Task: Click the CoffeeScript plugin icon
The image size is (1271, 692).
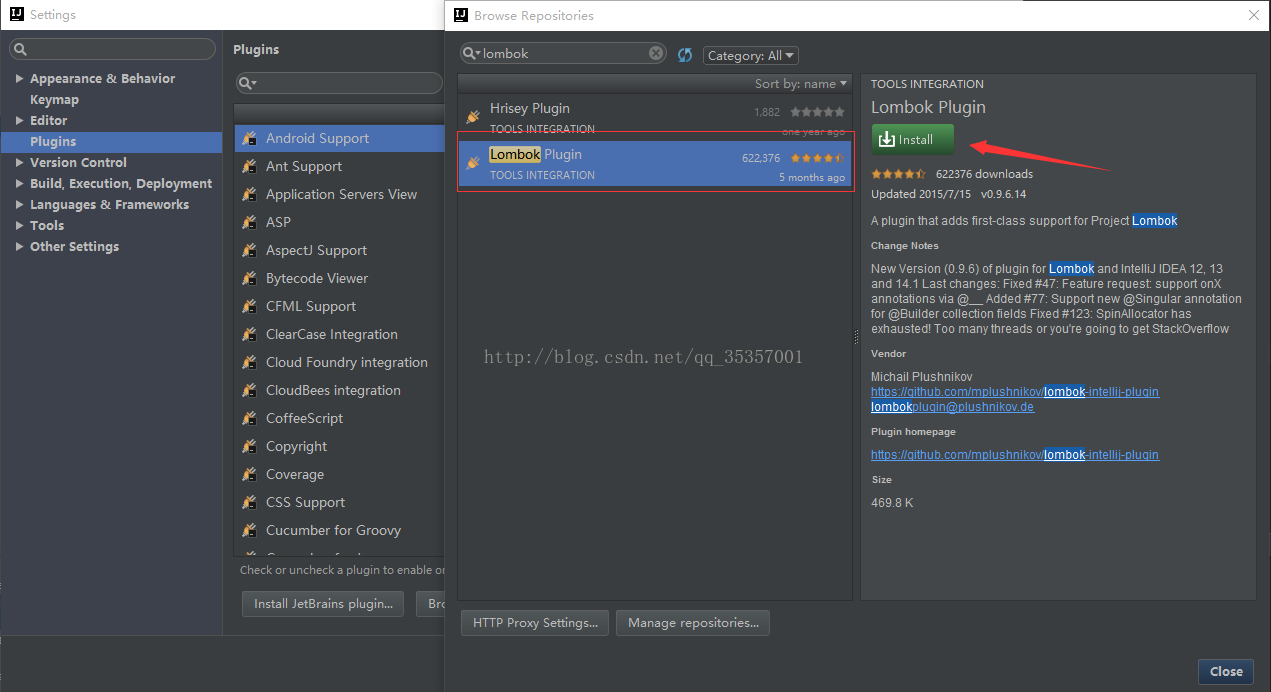Action: [x=249, y=418]
